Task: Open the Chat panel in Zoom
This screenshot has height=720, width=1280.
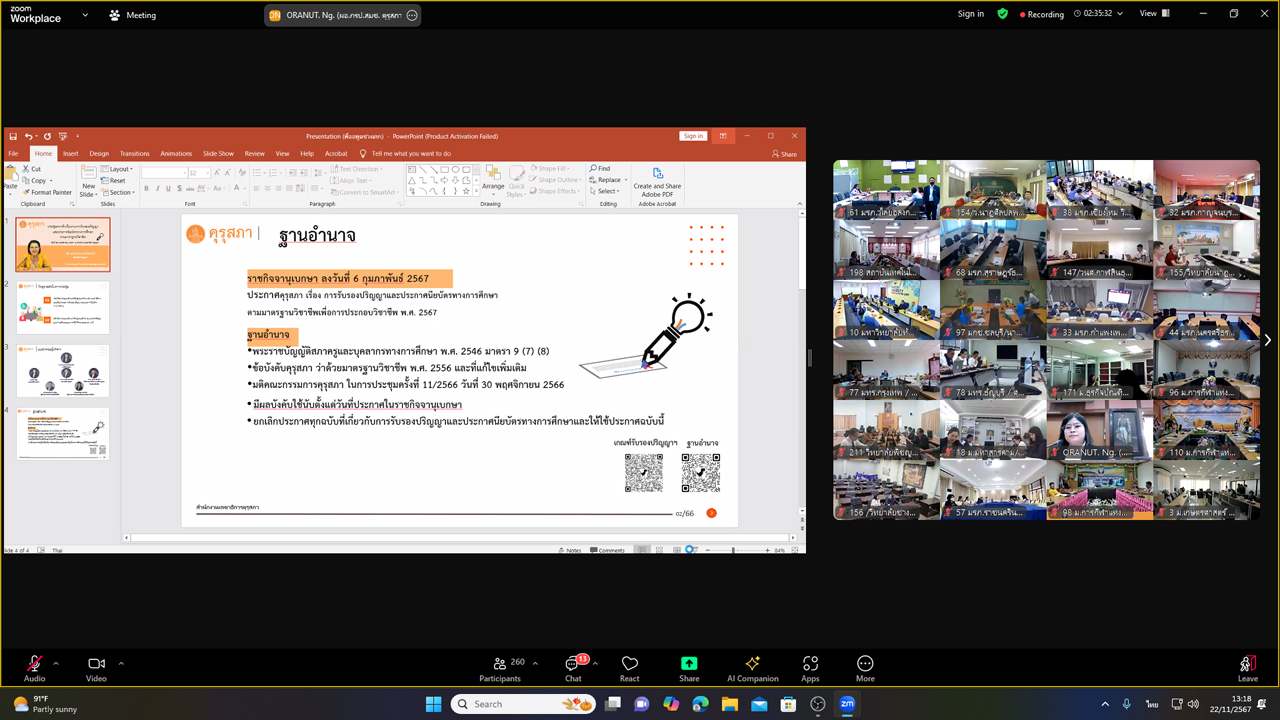Action: click(x=573, y=667)
